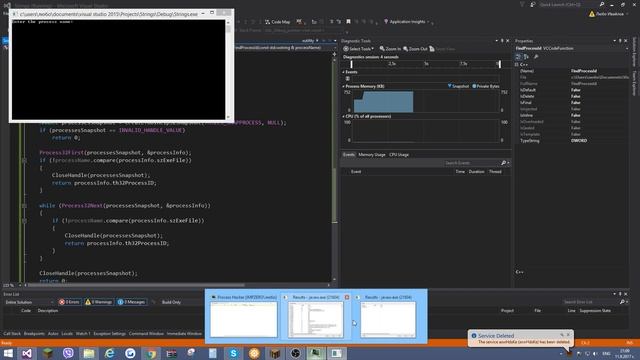Open Skype from the taskbar
Image resolution: width=640 pixels, height=360 pixels.
click(x=233, y=353)
